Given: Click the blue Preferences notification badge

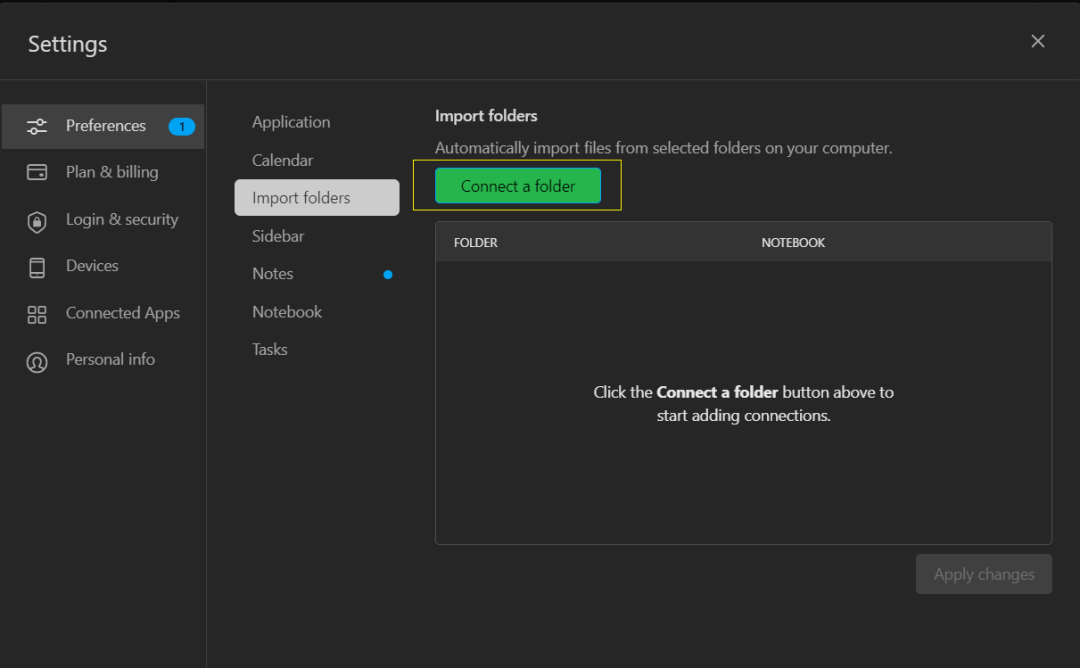Looking at the screenshot, I should (x=181, y=126).
